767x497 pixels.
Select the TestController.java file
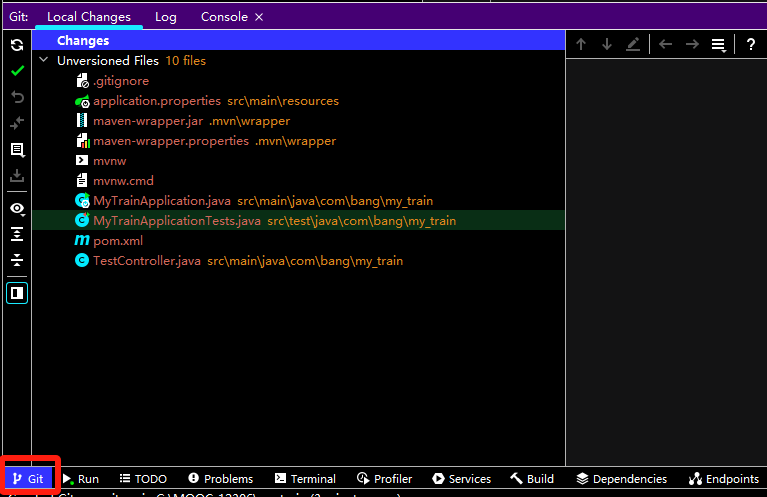[147, 261]
